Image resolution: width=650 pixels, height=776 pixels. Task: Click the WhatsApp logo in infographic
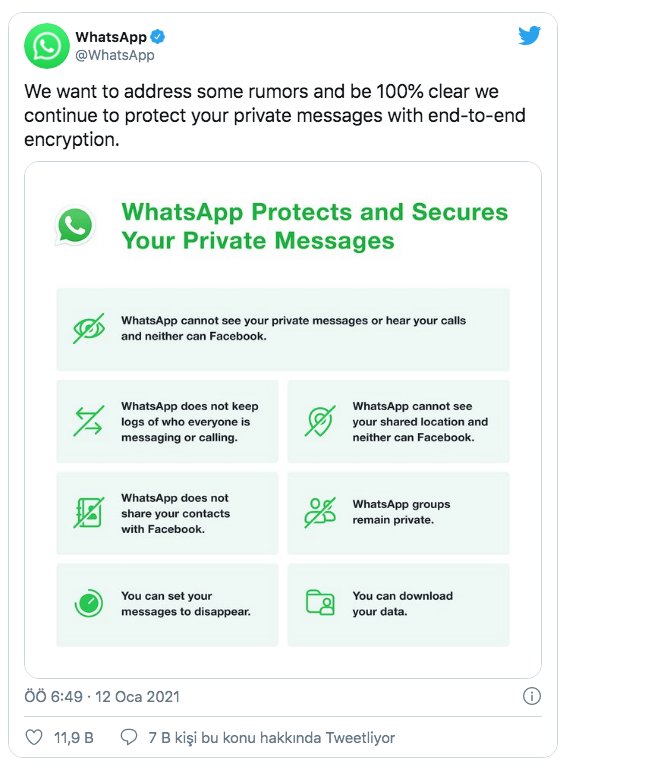[74, 226]
